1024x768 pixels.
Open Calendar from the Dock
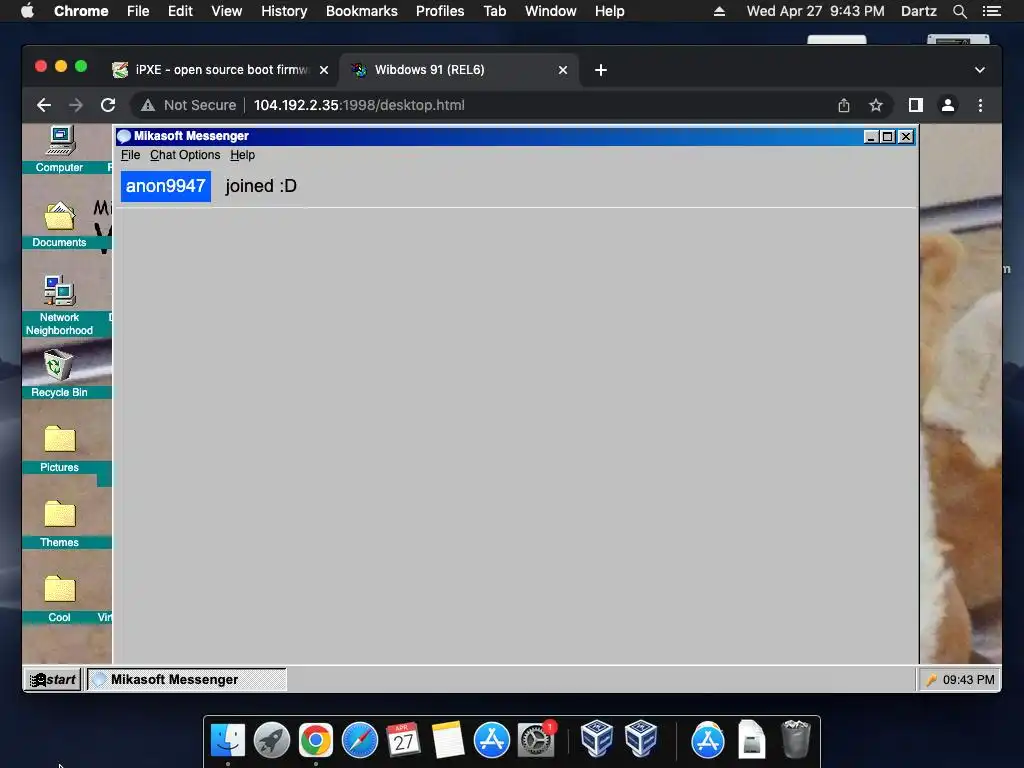[404, 741]
